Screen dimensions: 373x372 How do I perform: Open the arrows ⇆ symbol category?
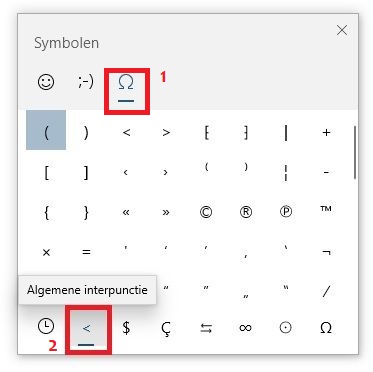pos(206,328)
